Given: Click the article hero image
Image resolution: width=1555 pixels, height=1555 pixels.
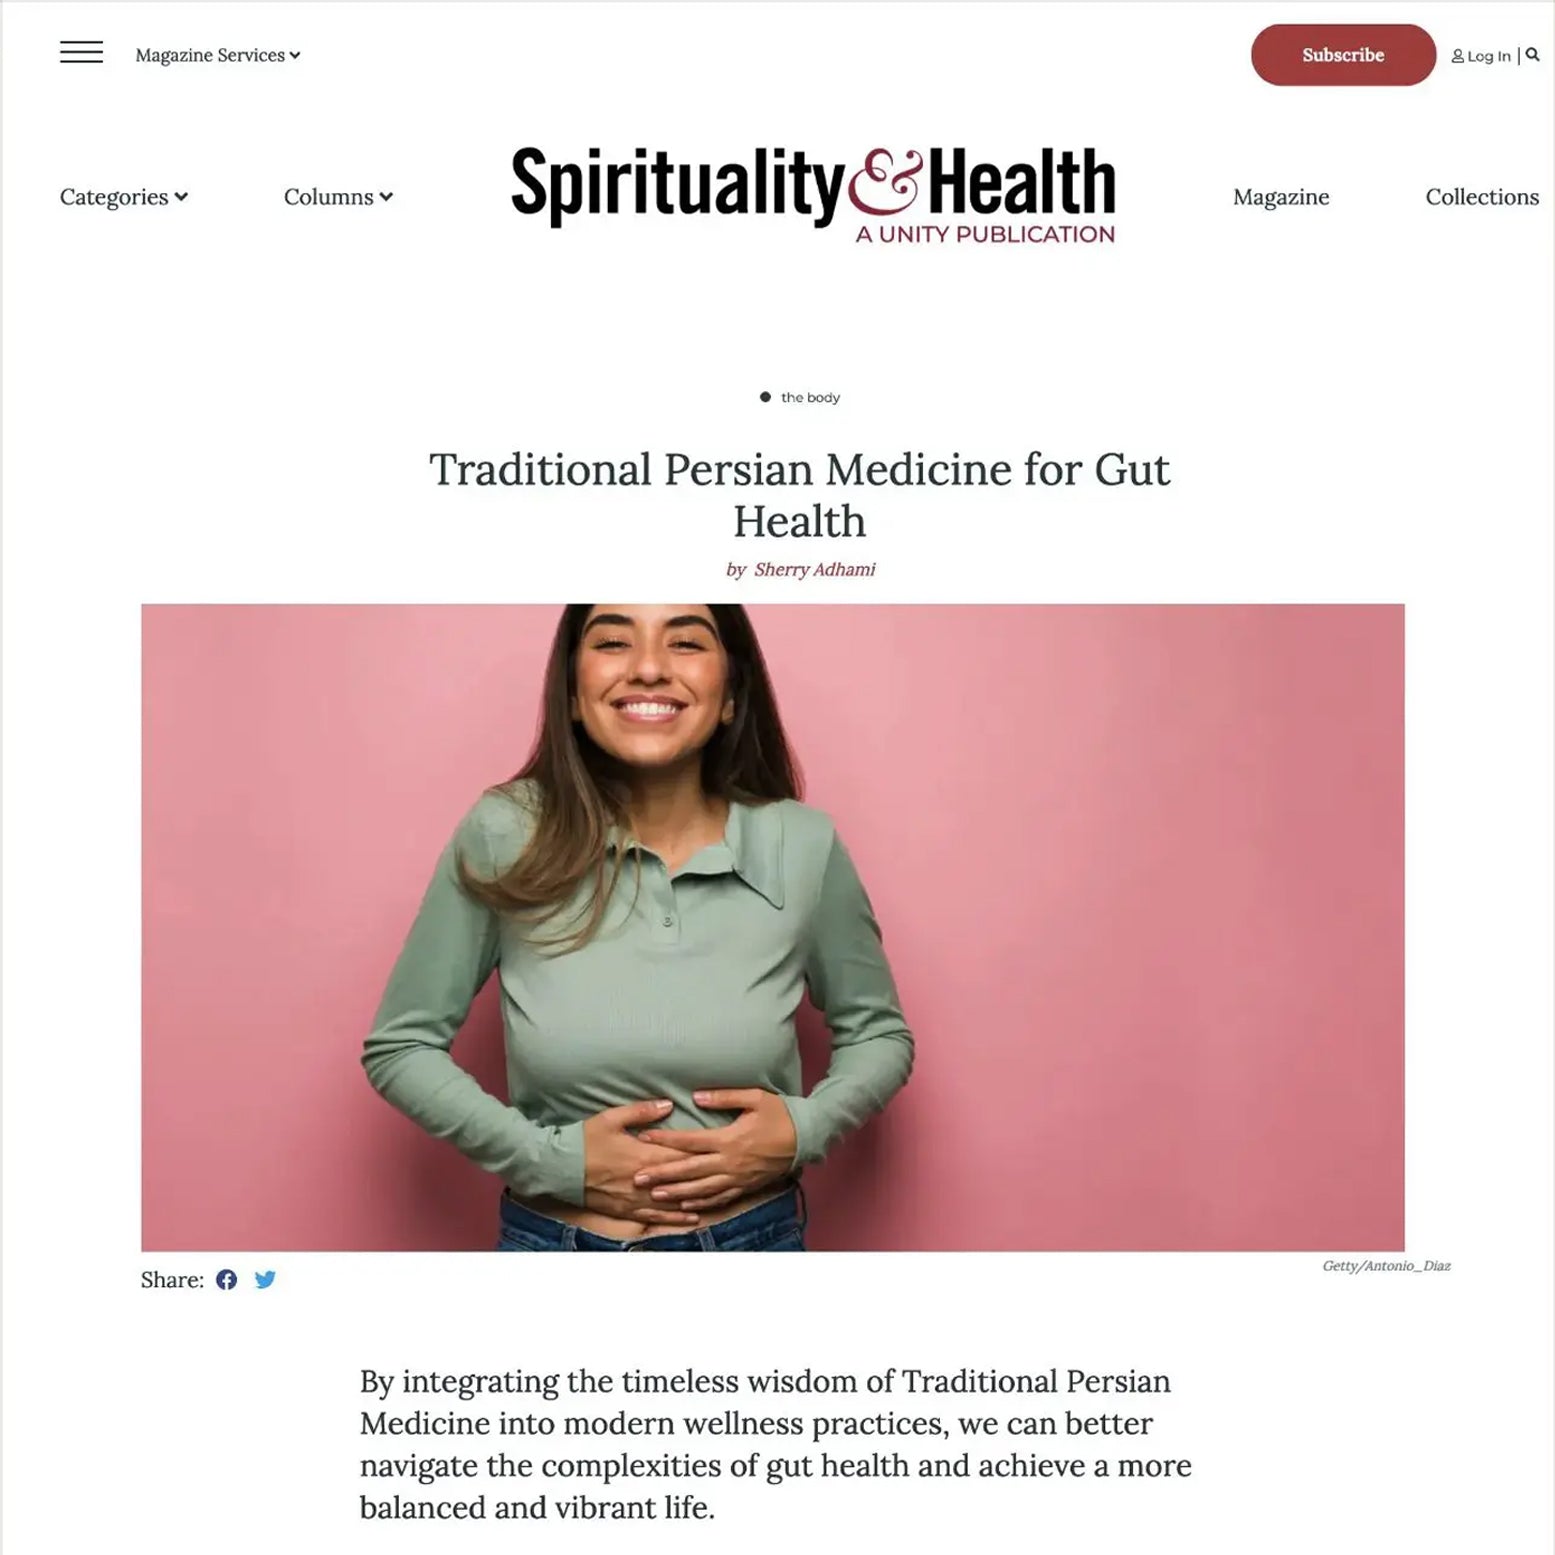Looking at the screenshot, I should coord(772,927).
